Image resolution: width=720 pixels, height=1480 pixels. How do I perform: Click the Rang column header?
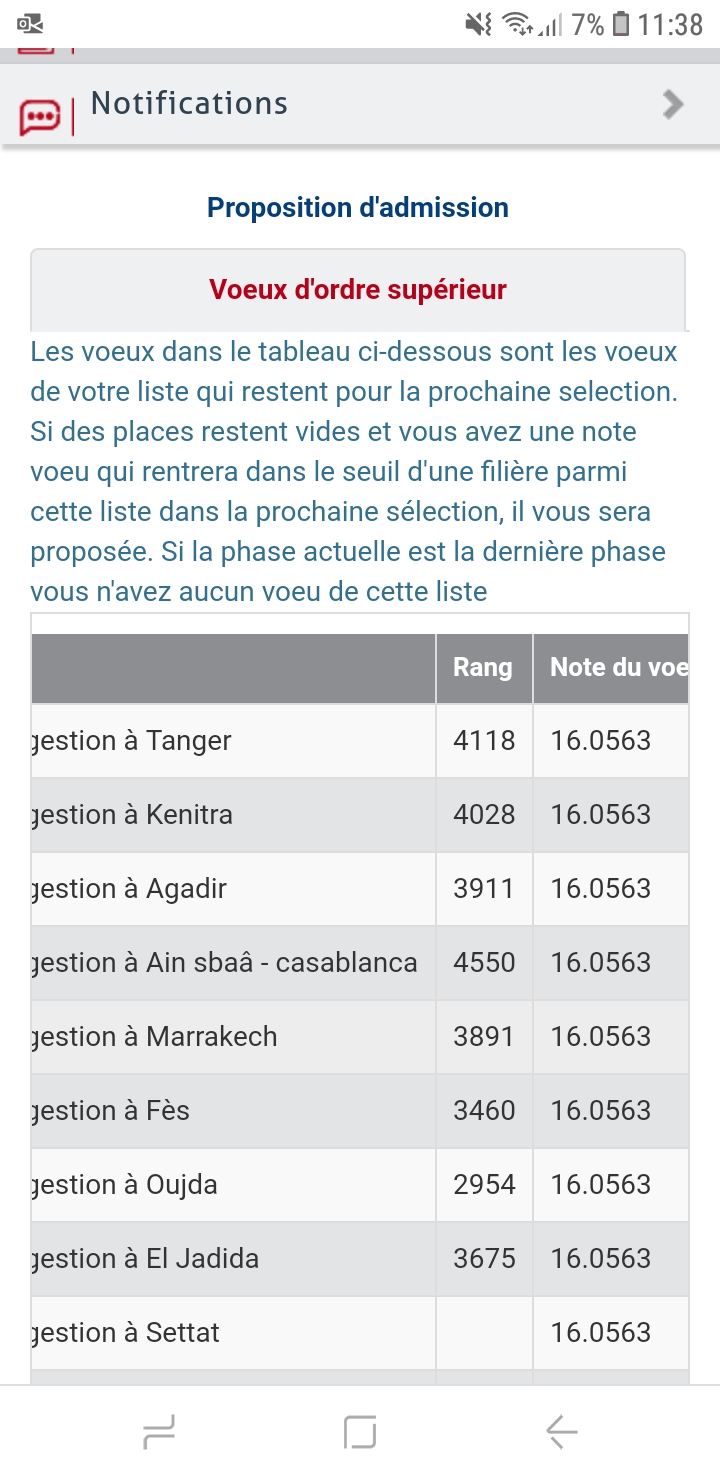483,668
